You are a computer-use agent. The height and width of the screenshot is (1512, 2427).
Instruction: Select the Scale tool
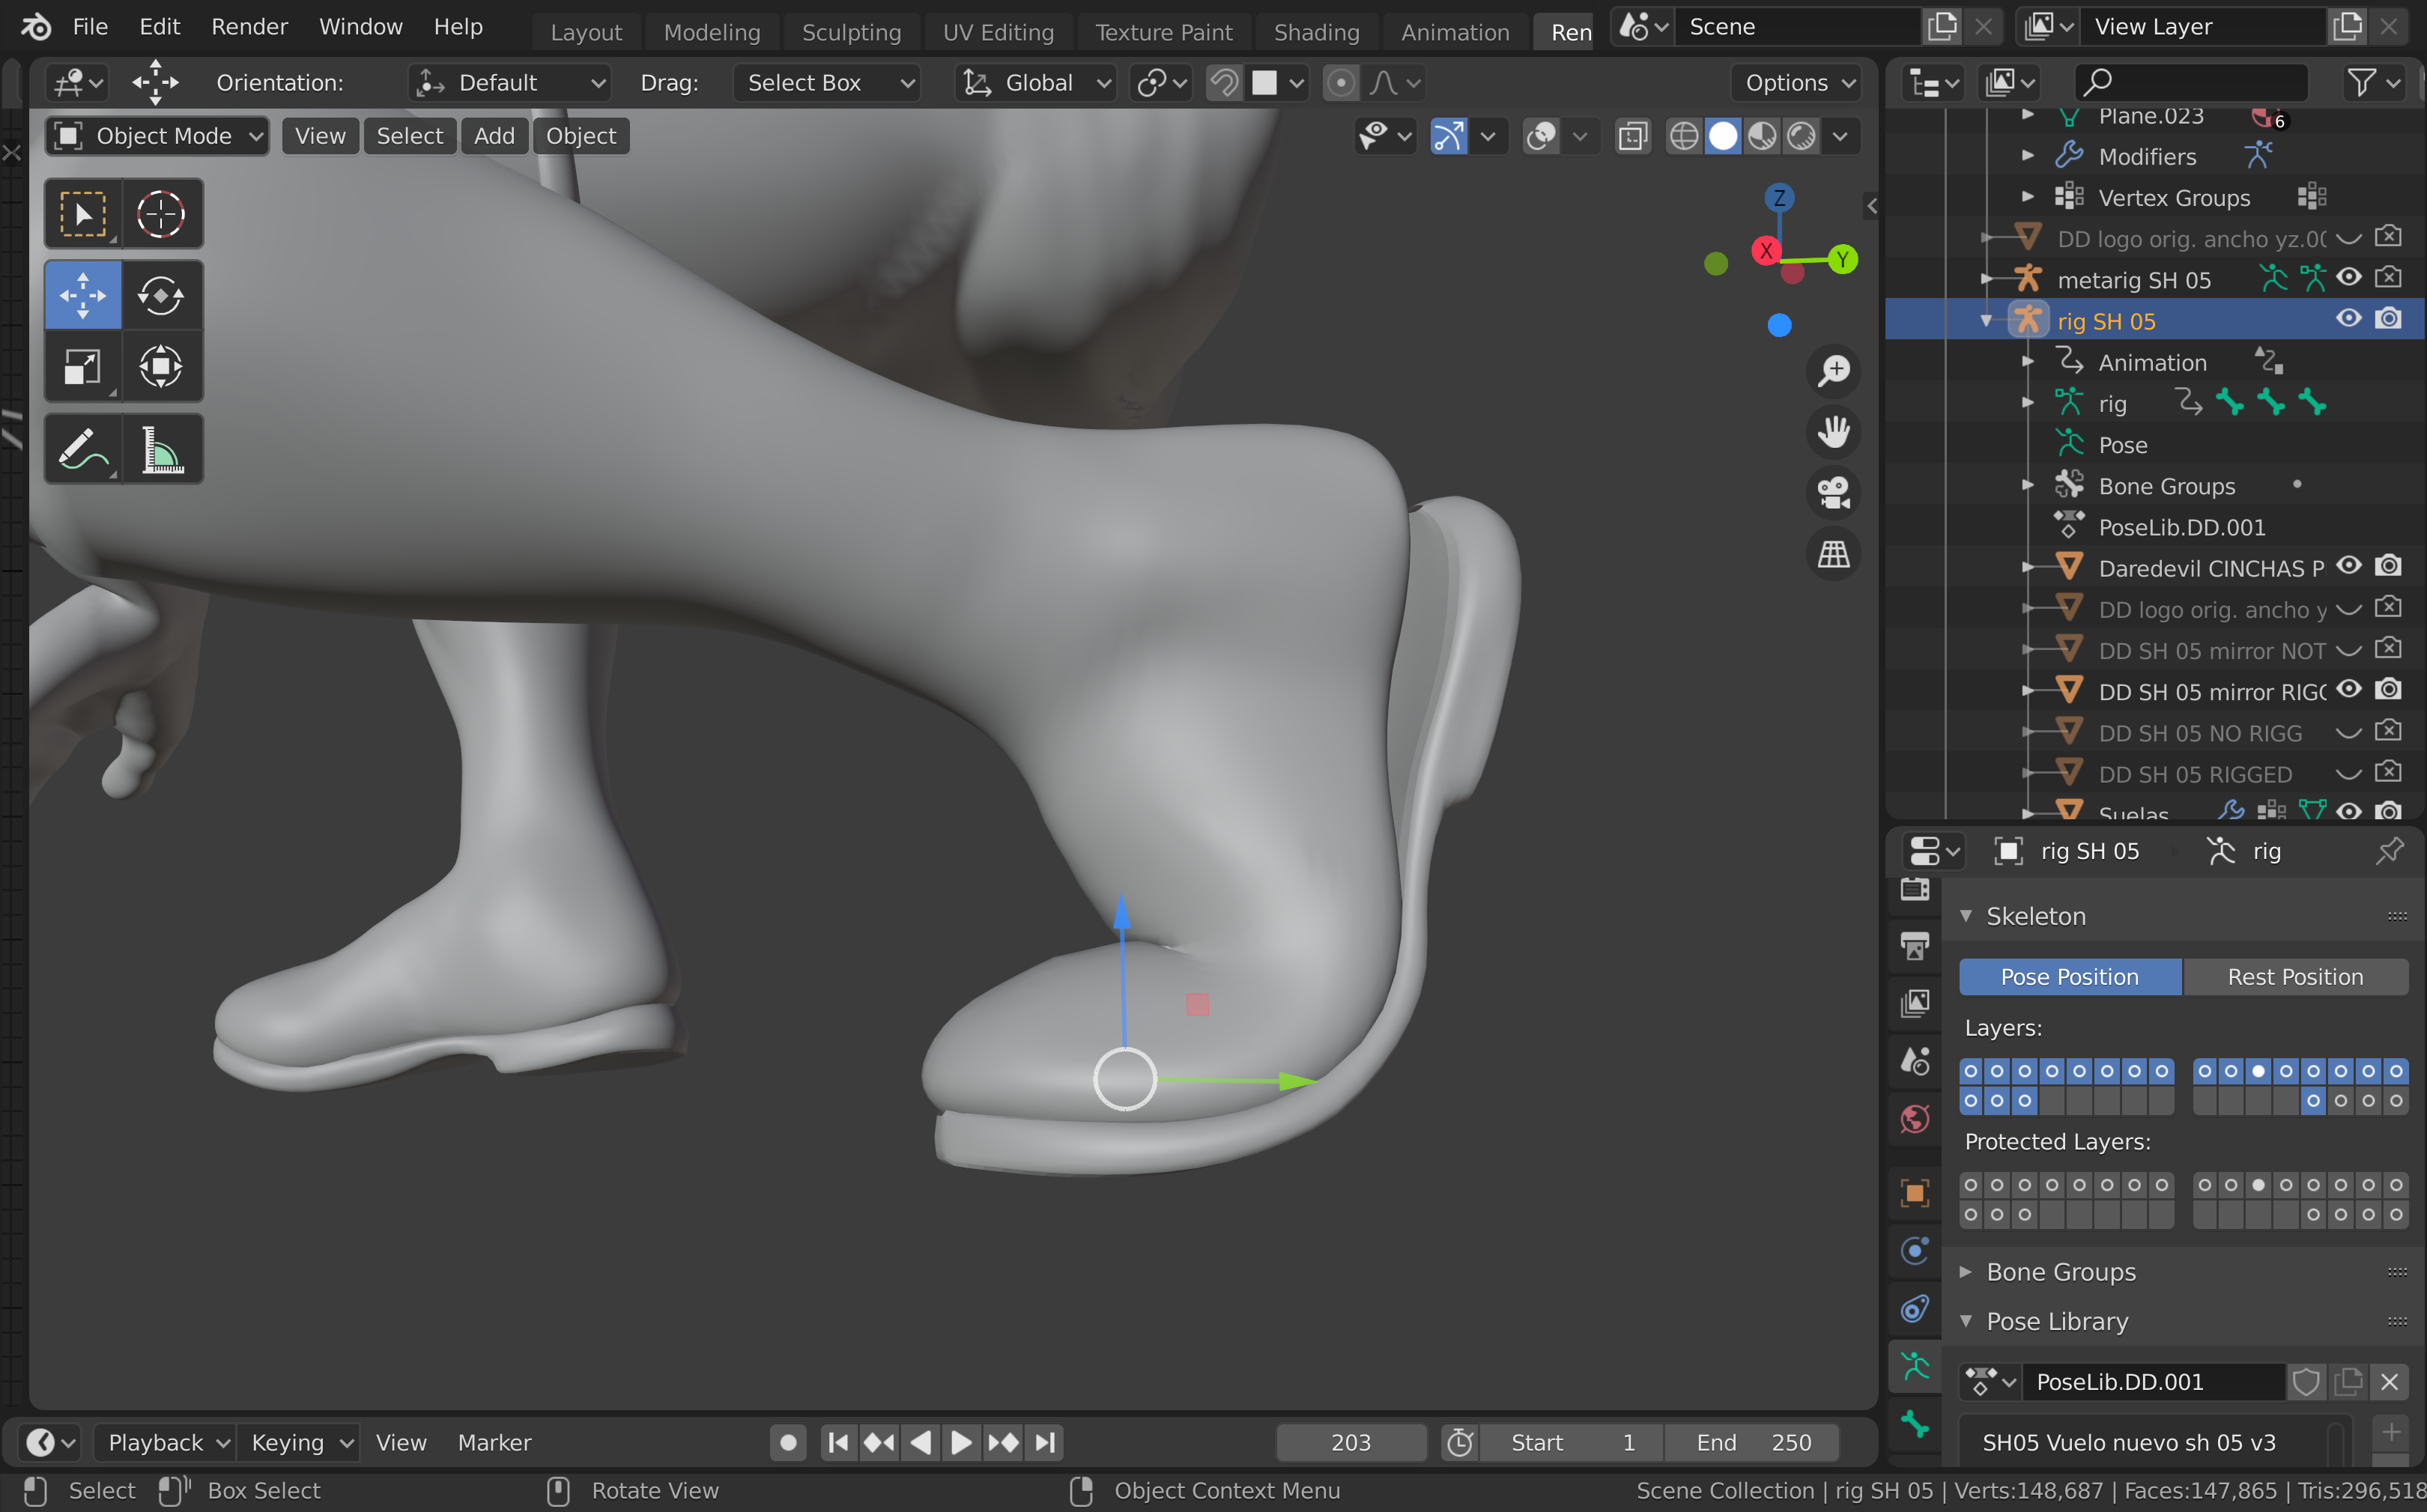click(82, 367)
